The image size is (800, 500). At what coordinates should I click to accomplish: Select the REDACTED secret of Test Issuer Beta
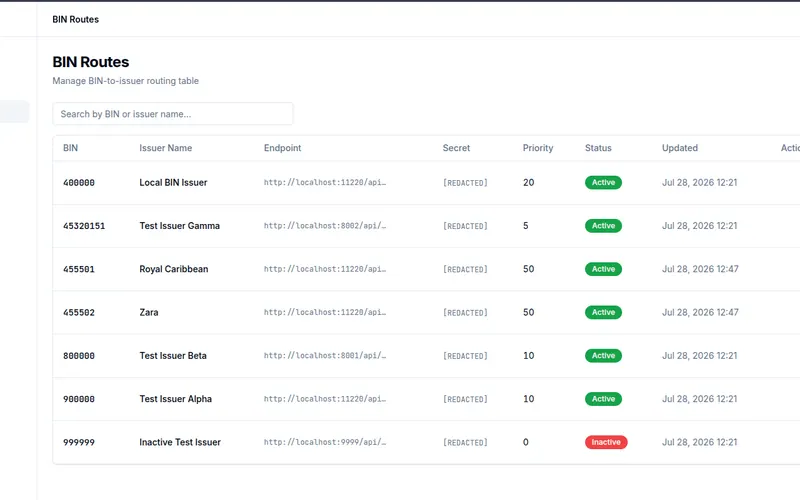pos(465,356)
